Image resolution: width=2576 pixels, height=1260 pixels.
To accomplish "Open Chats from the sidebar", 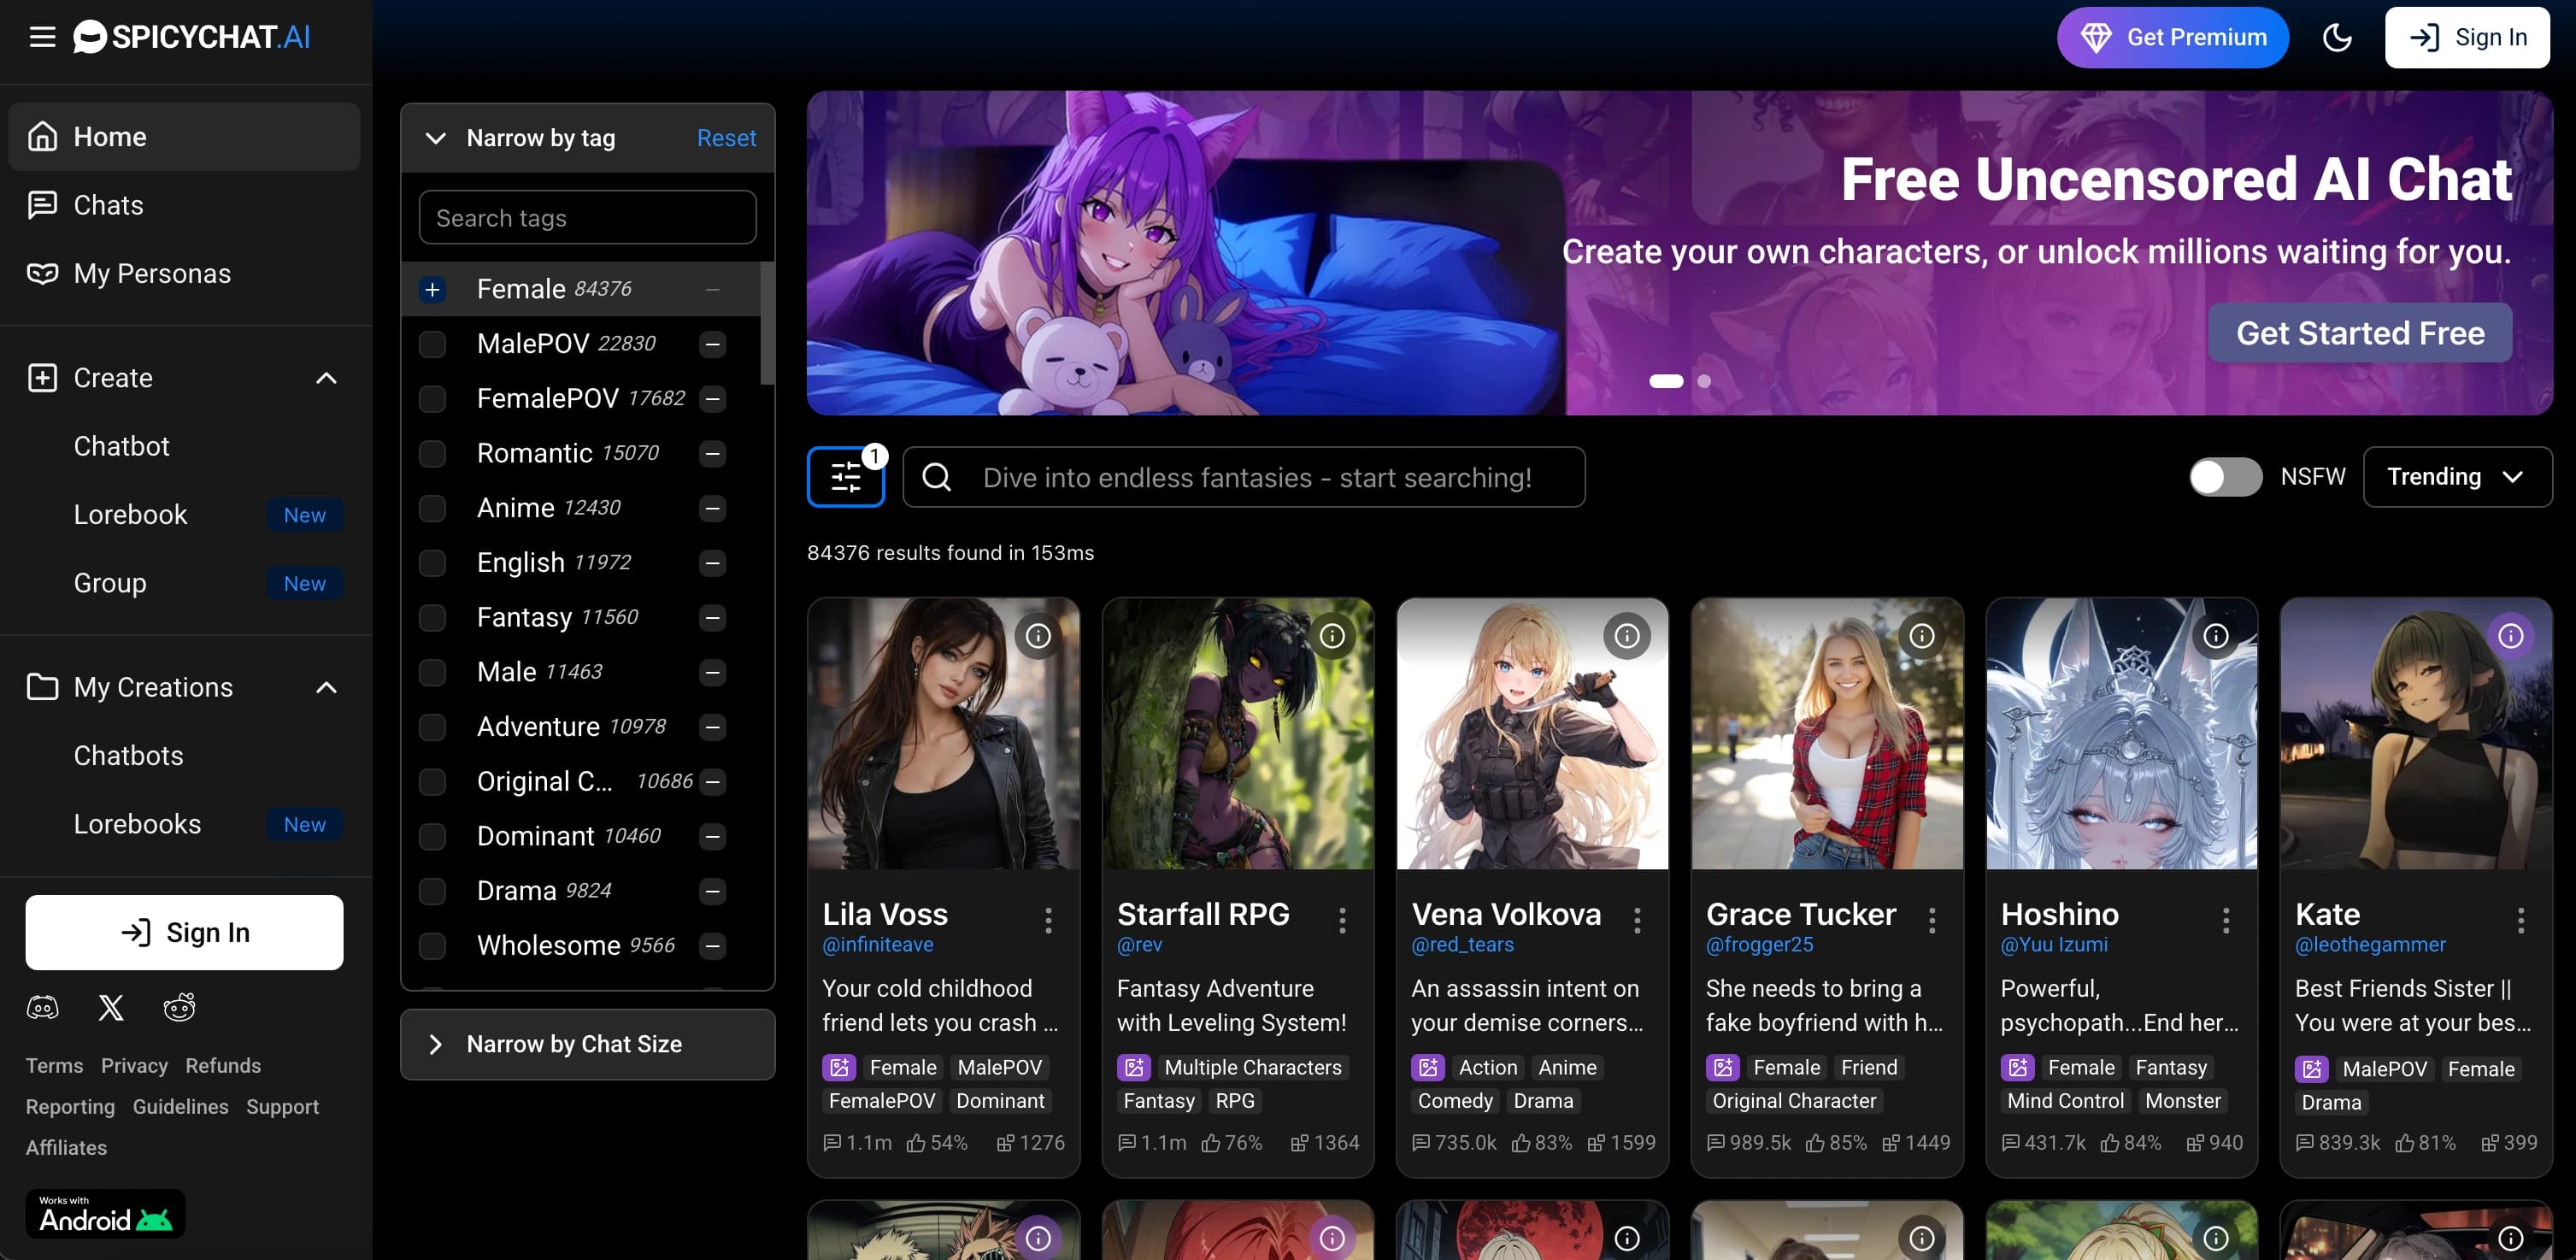I will point(107,205).
